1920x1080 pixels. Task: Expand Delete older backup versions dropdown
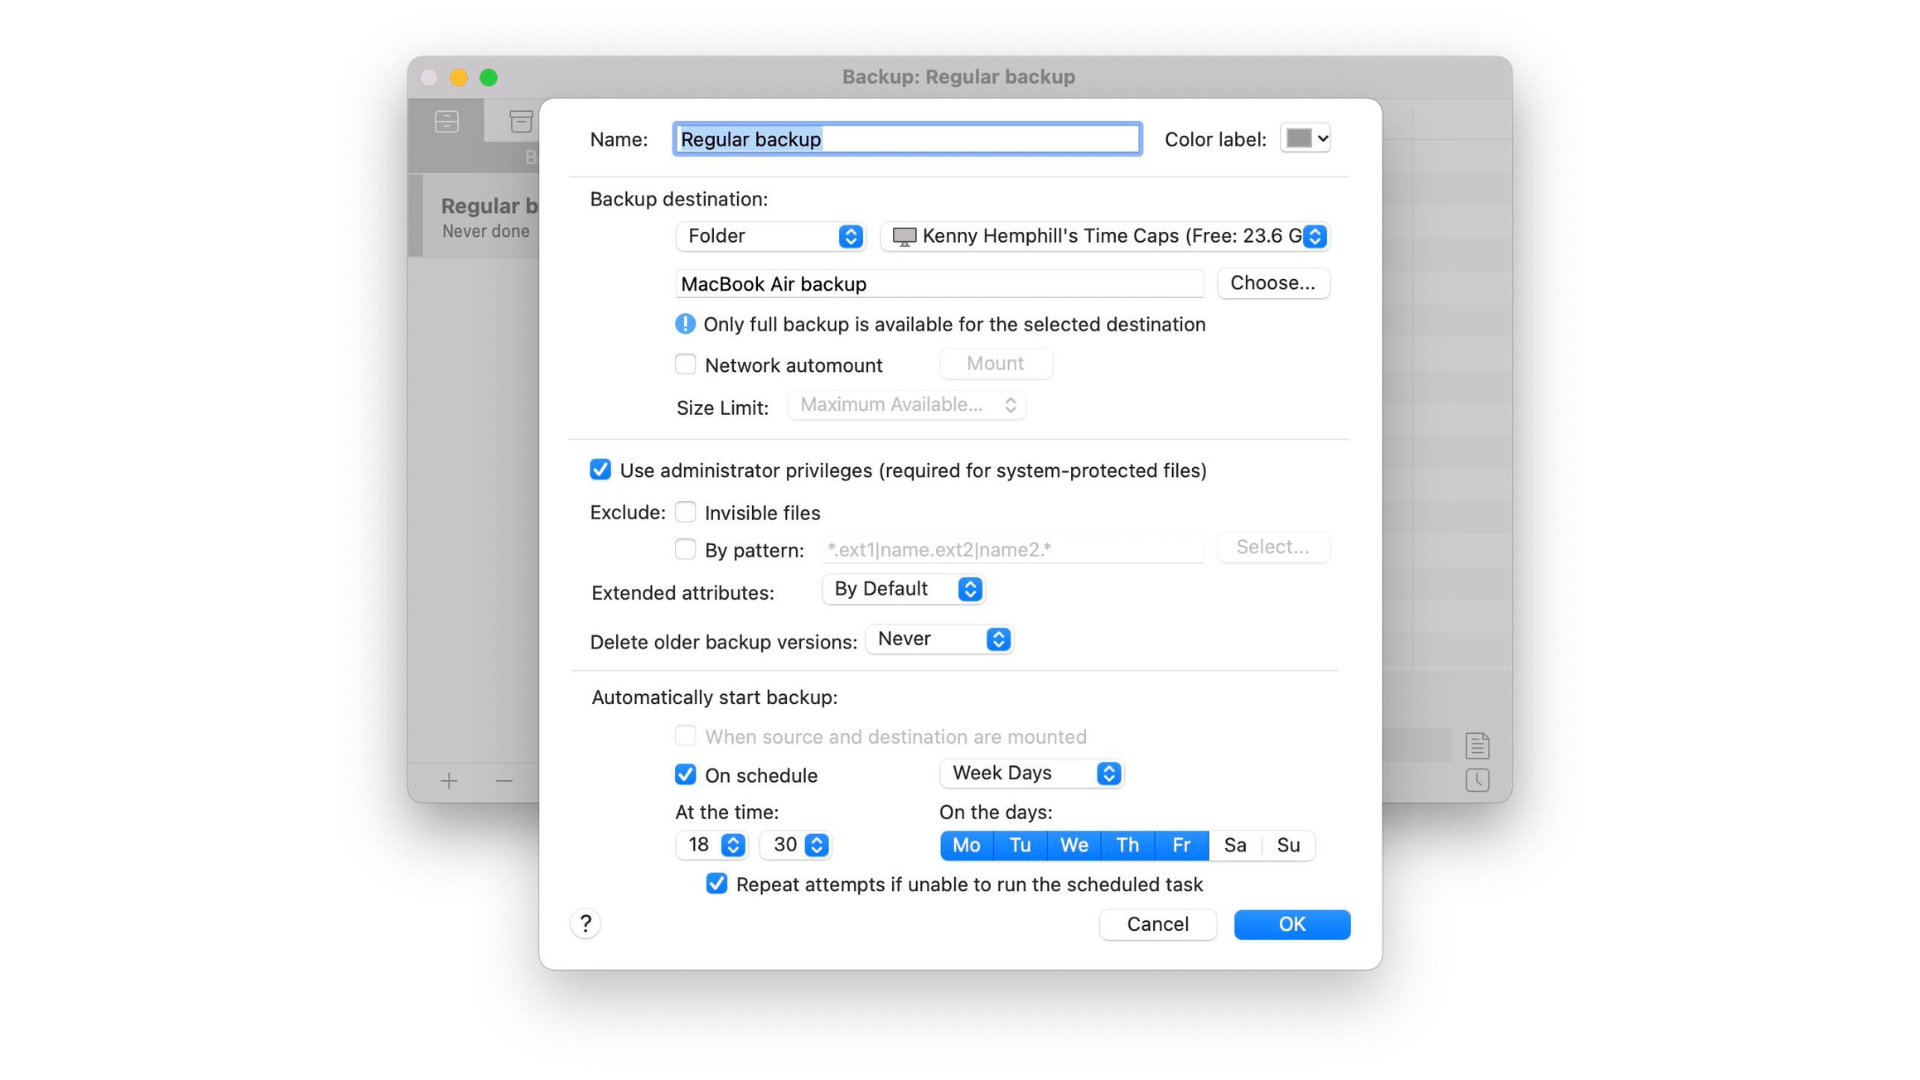pyautogui.click(x=940, y=639)
